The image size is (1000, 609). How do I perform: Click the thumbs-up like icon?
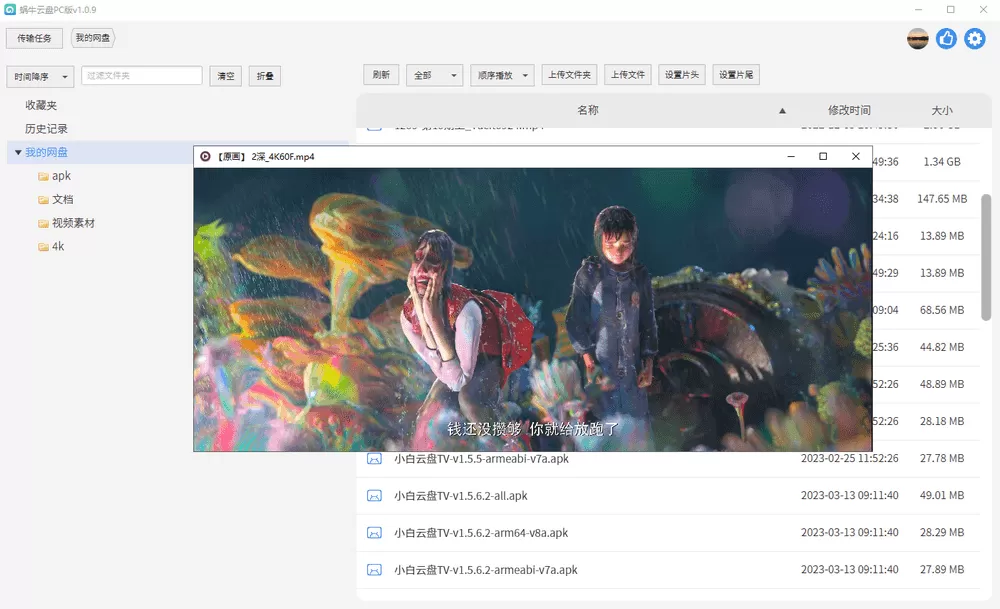click(x=945, y=40)
